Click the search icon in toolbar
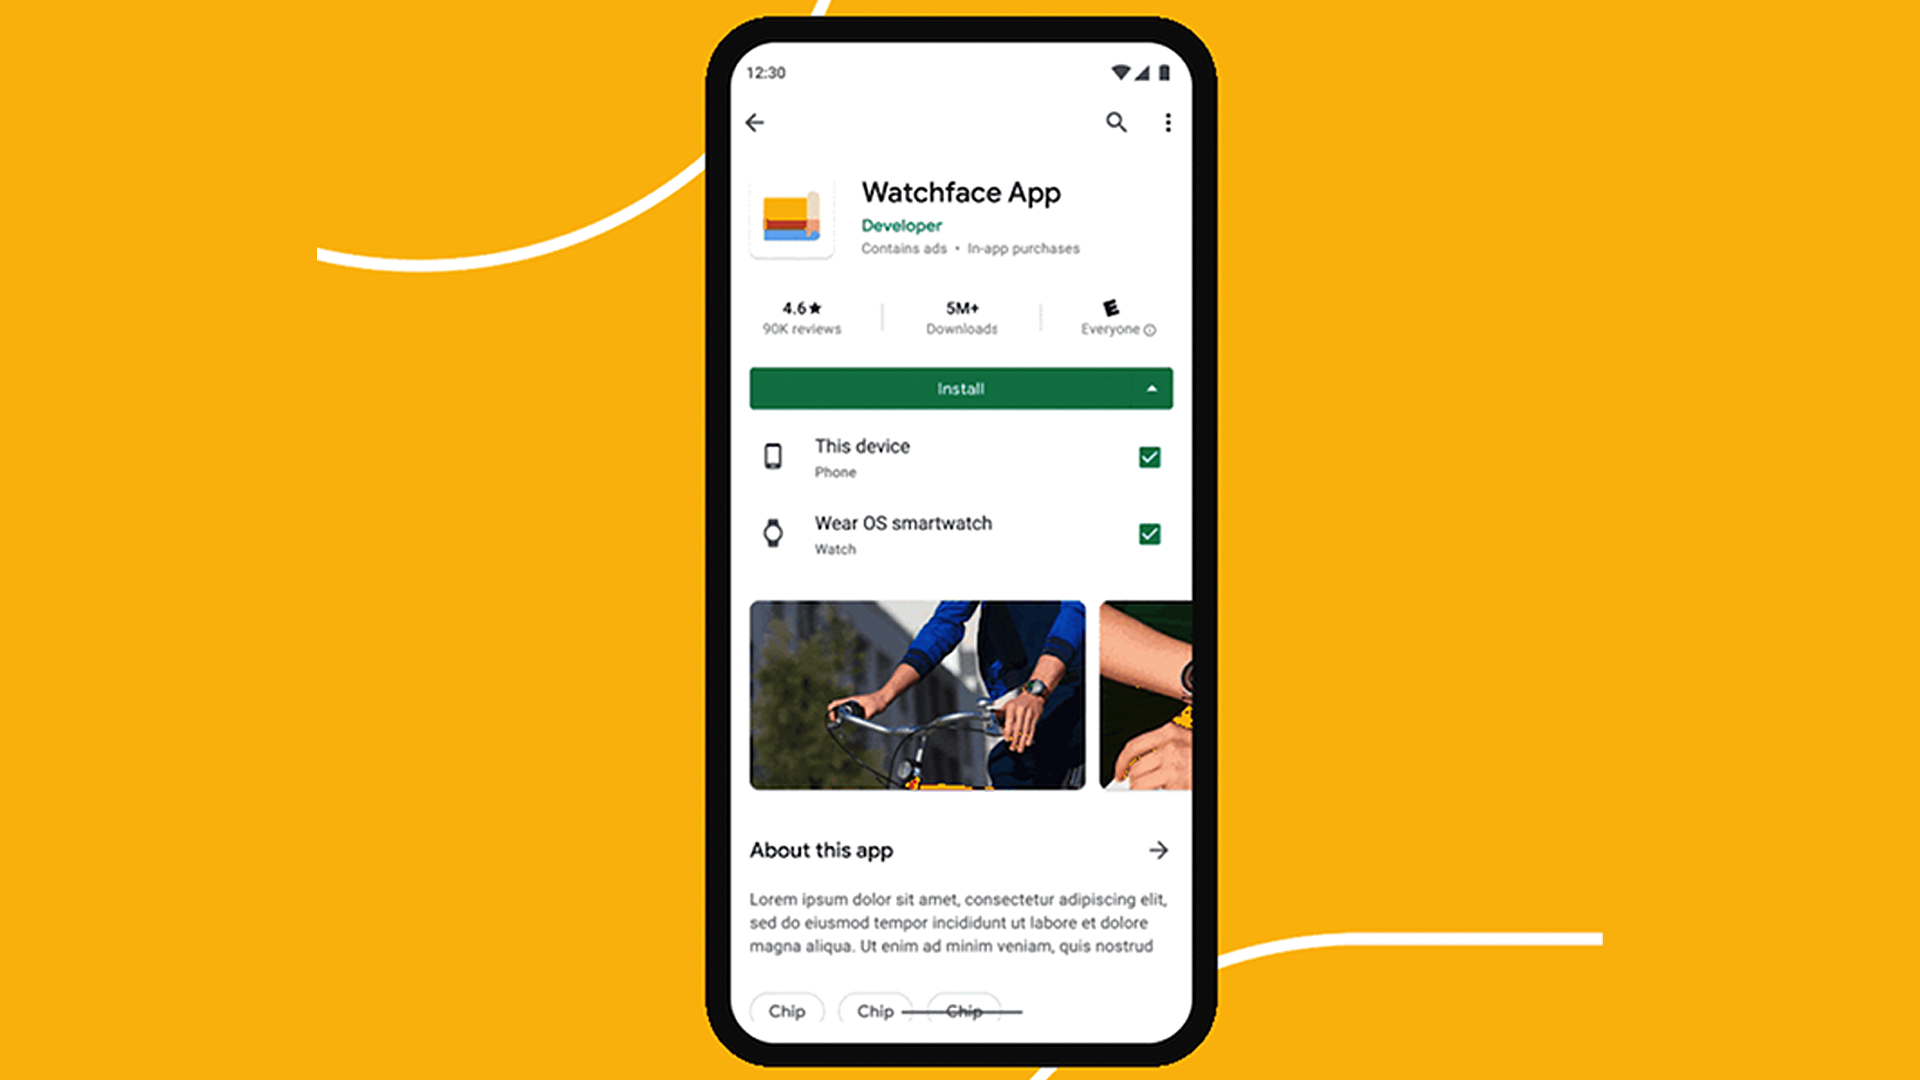 pyautogui.click(x=1116, y=121)
